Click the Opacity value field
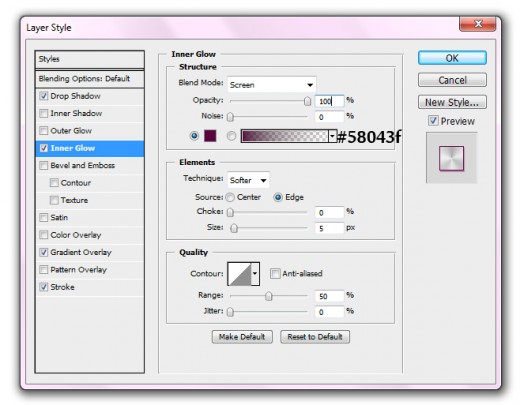This screenshot has width=520, height=405. (329, 101)
